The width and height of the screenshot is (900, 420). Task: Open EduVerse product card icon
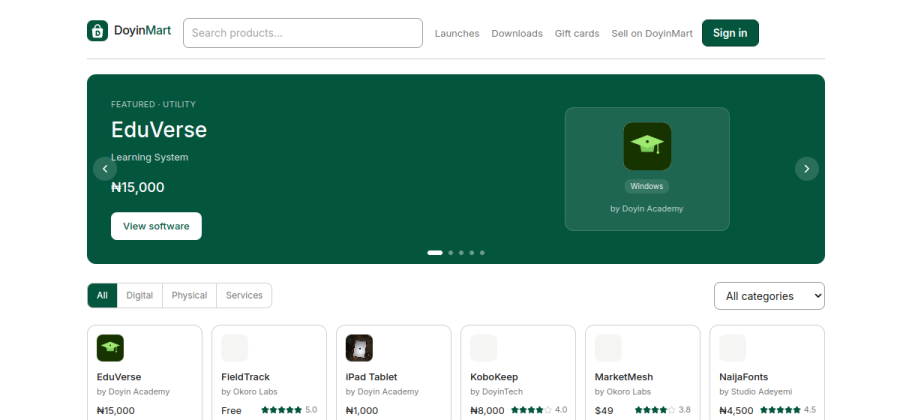click(110, 348)
